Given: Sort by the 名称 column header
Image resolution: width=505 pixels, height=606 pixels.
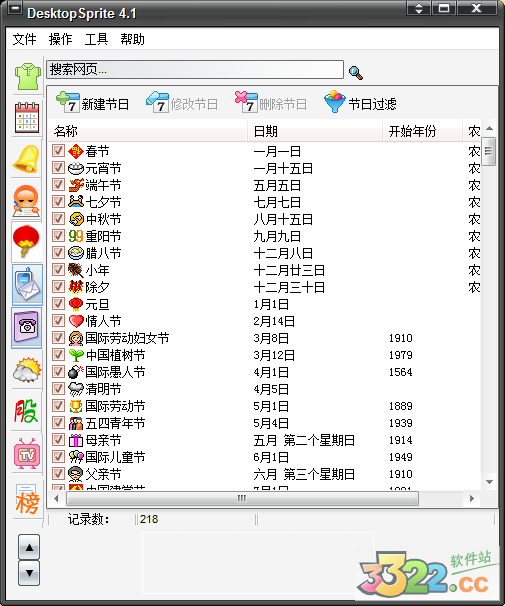Looking at the screenshot, I should click(148, 131).
